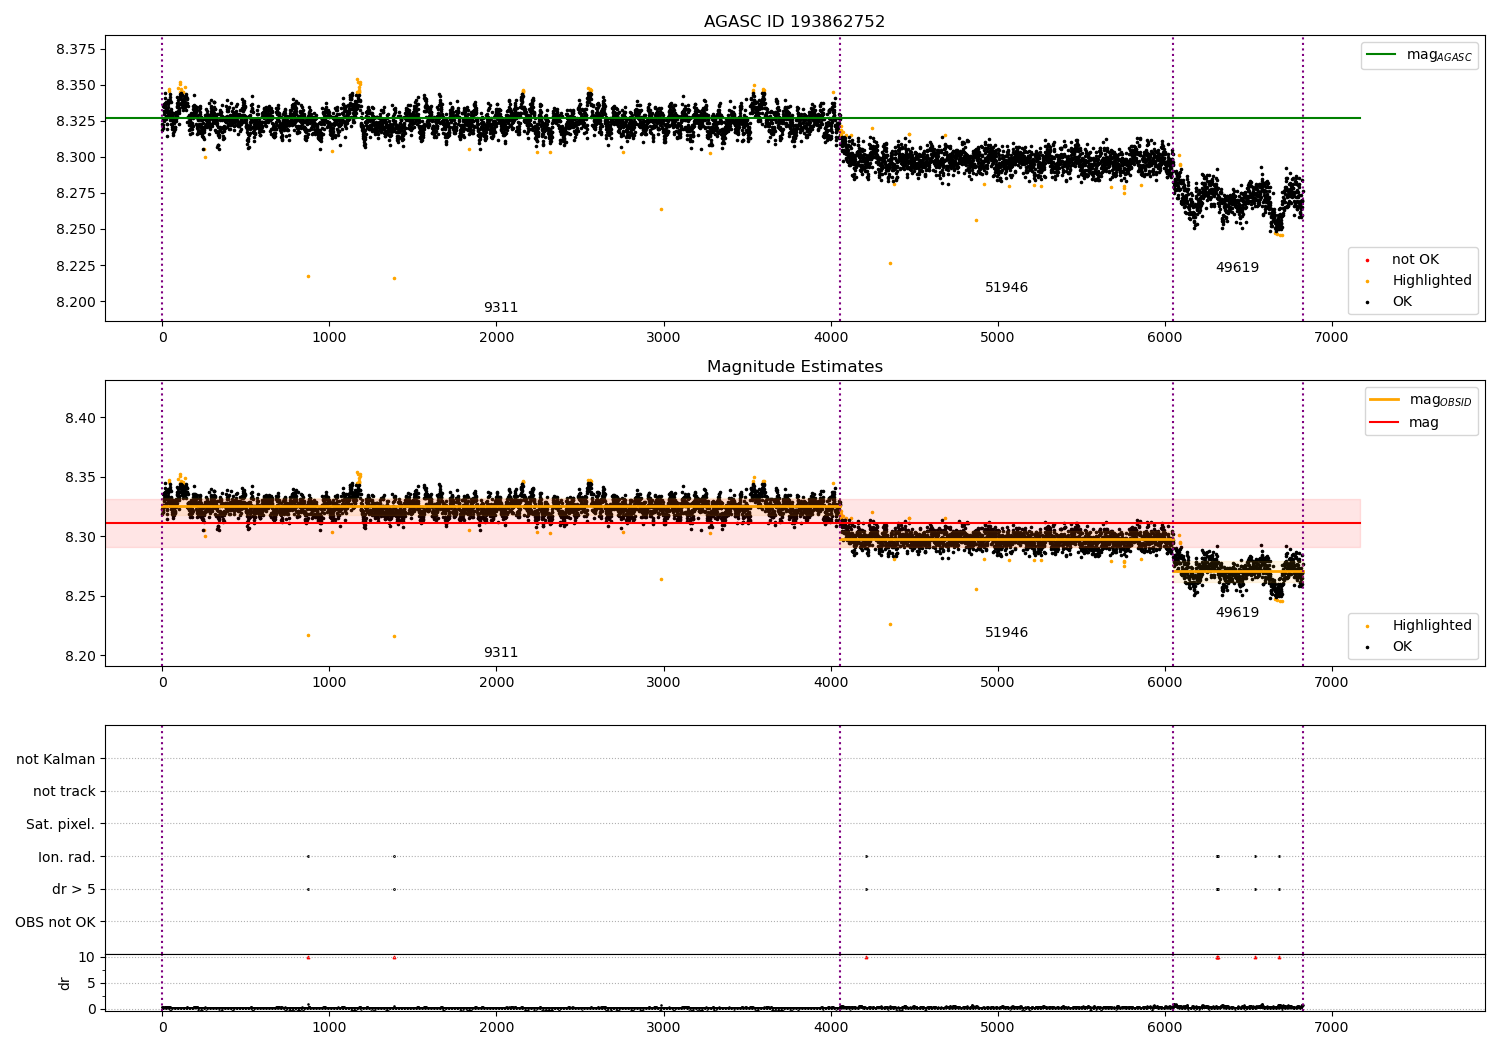Click the "not track" row label
The width and height of the screenshot is (1500, 1050).
click(x=64, y=791)
